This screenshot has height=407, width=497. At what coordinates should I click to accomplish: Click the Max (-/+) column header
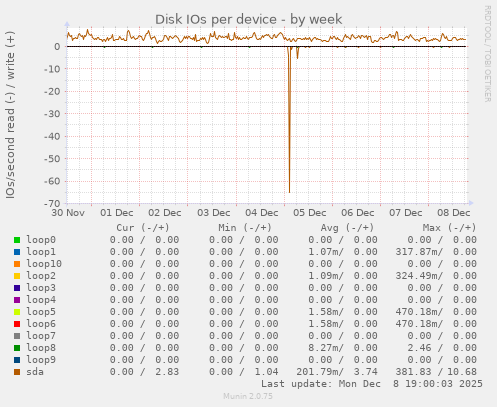coord(449,228)
